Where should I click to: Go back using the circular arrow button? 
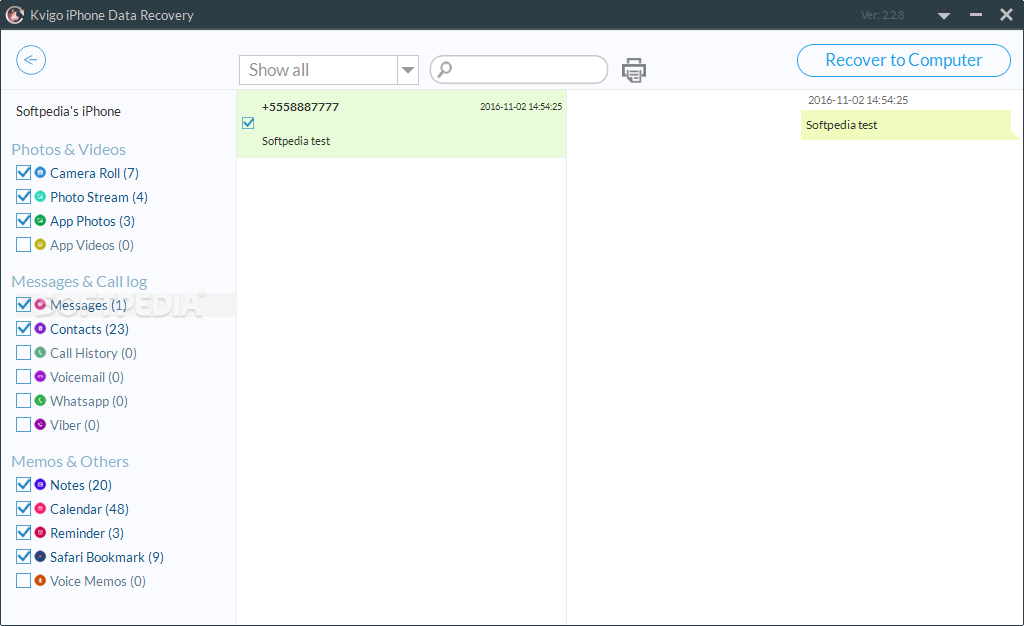[31, 60]
